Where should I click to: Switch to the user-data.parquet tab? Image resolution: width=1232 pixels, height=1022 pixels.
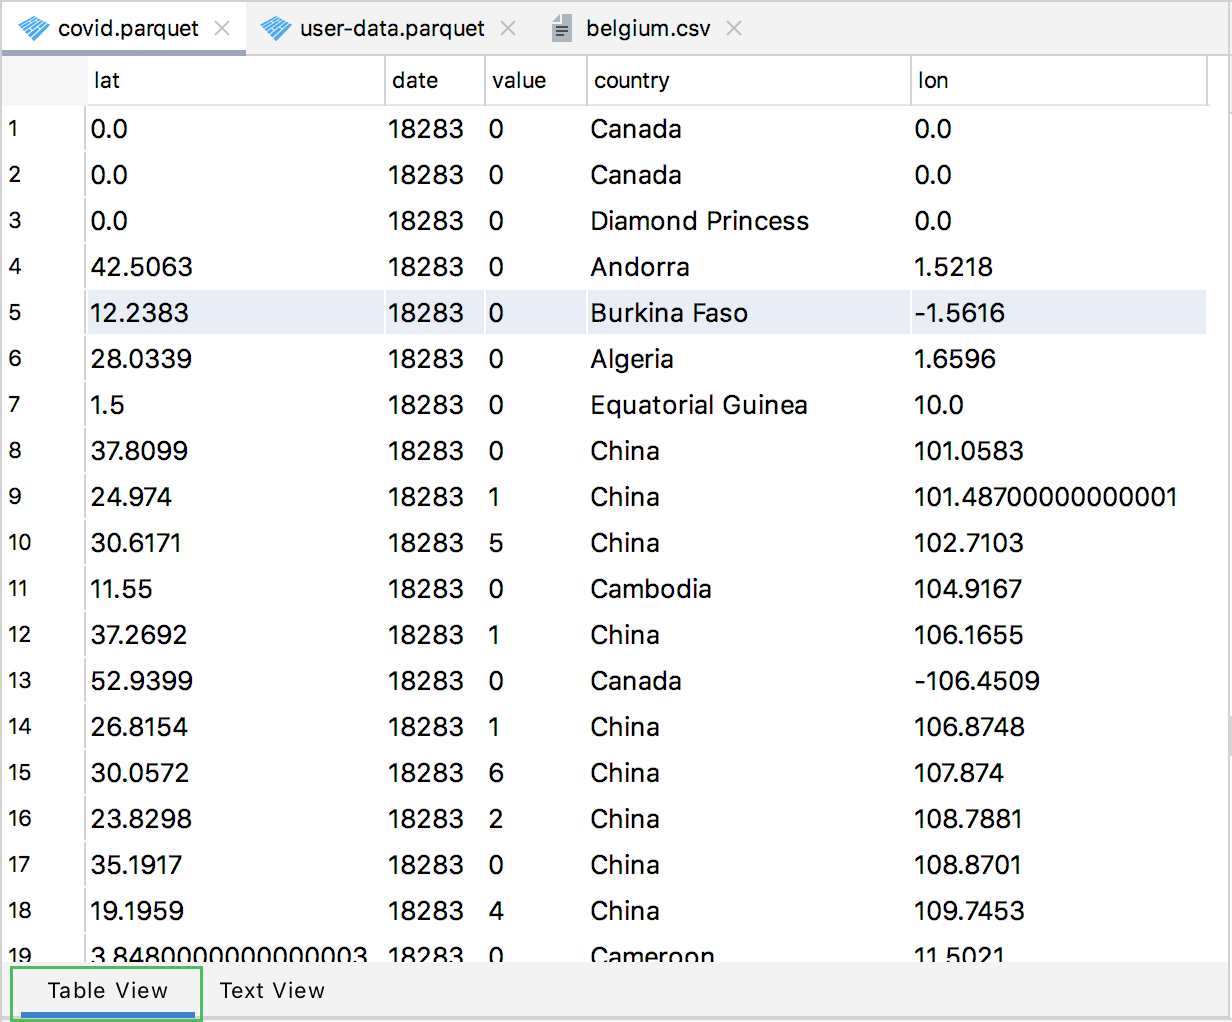[390, 28]
